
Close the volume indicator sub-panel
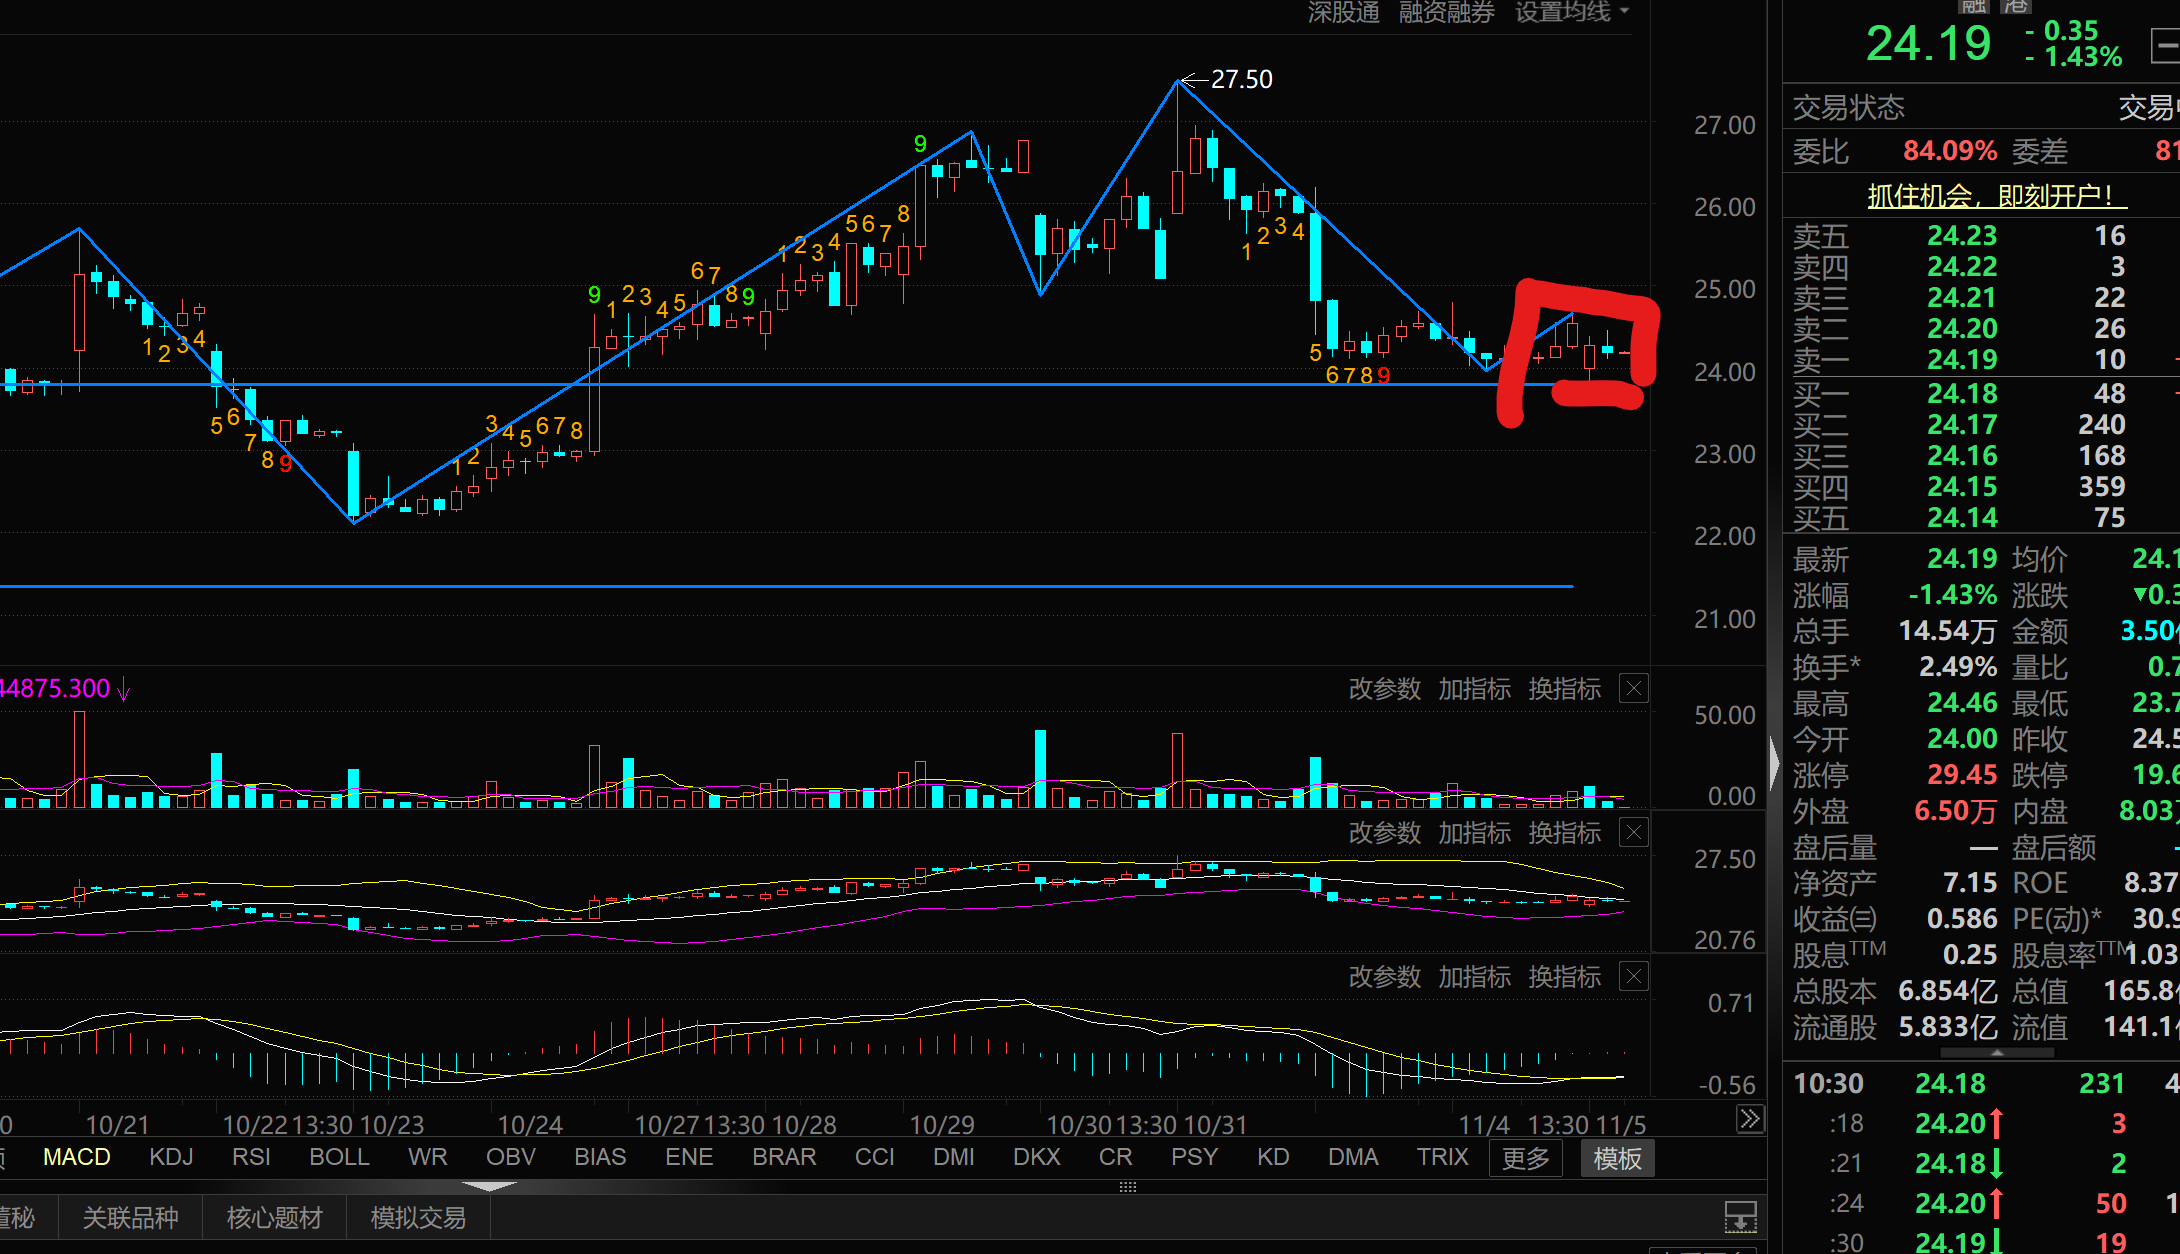(x=1633, y=689)
